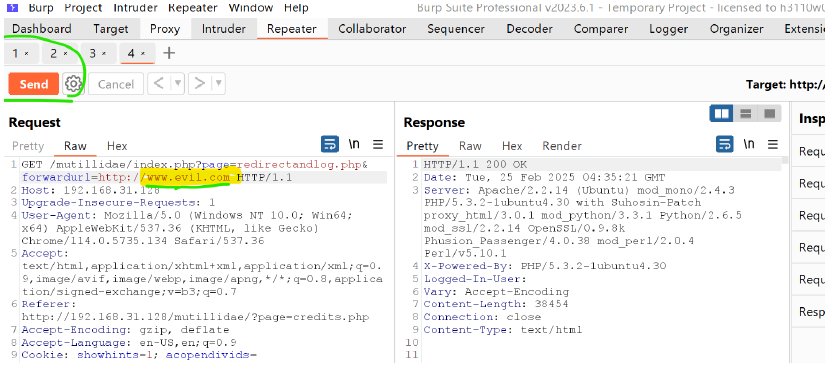The height and width of the screenshot is (367, 829).
Task: Switch to the Organizer tab
Action: click(736, 29)
